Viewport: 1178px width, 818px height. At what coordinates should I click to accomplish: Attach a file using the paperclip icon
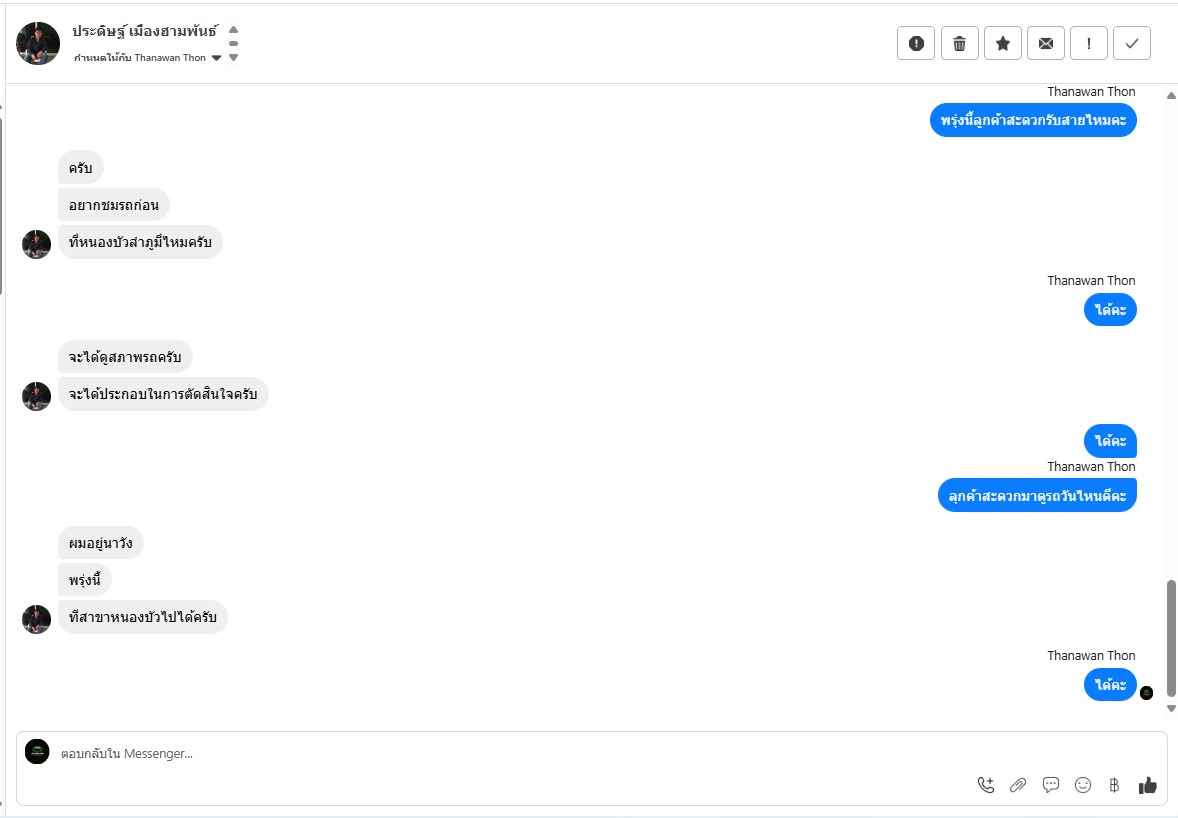pyautogui.click(x=1018, y=785)
